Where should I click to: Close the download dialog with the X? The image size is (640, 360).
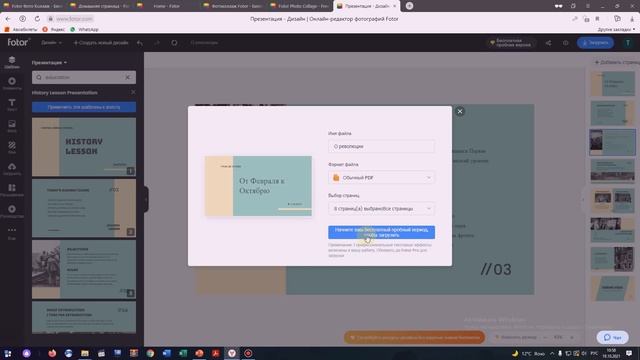[x=460, y=111]
